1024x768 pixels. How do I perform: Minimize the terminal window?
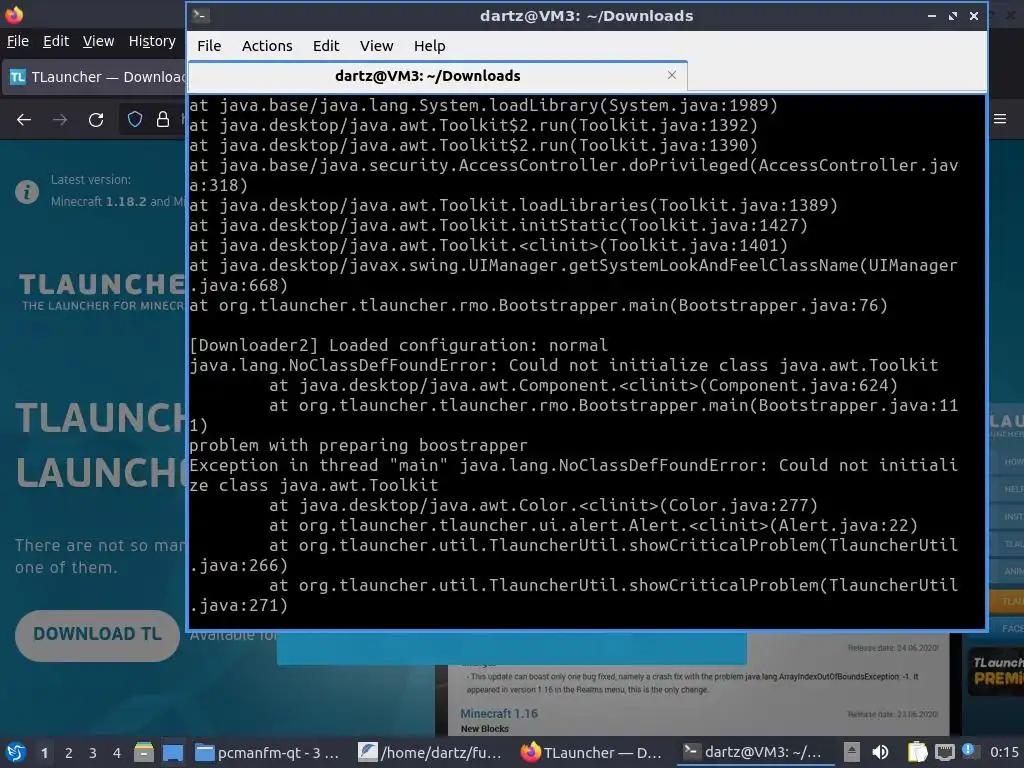pos(932,16)
